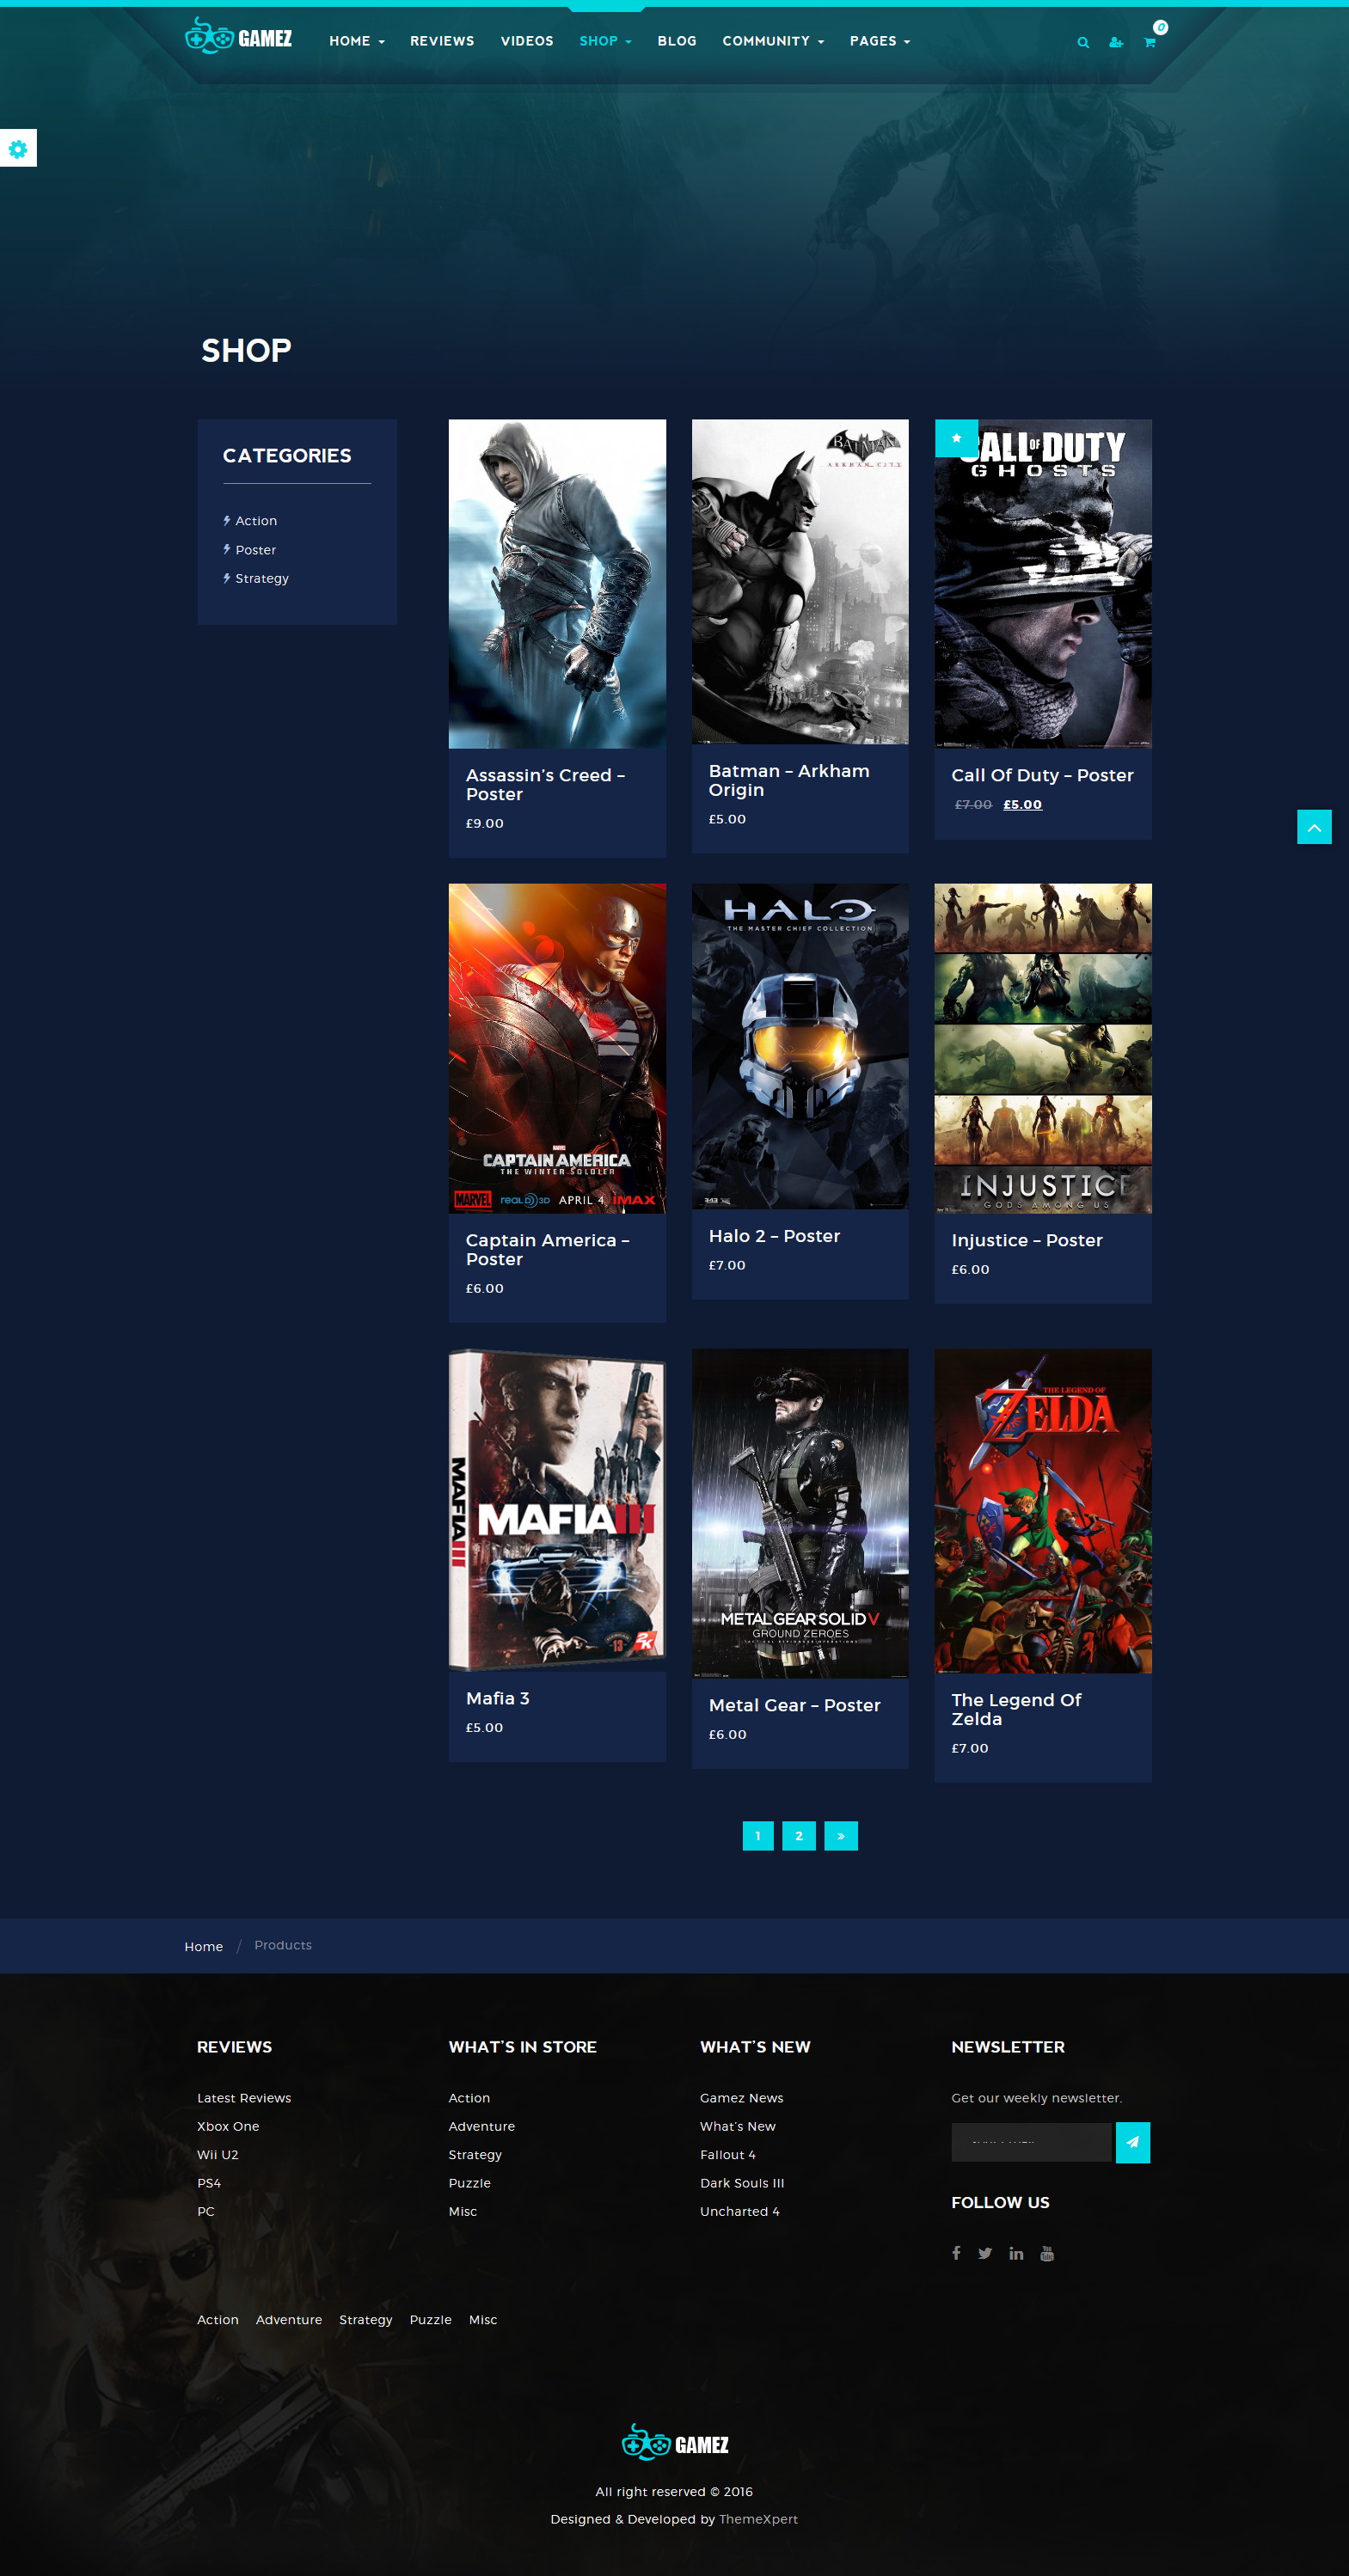Click the Assassin's Creed – Poster title
Image resolution: width=1349 pixels, height=2576 pixels.
[545, 785]
